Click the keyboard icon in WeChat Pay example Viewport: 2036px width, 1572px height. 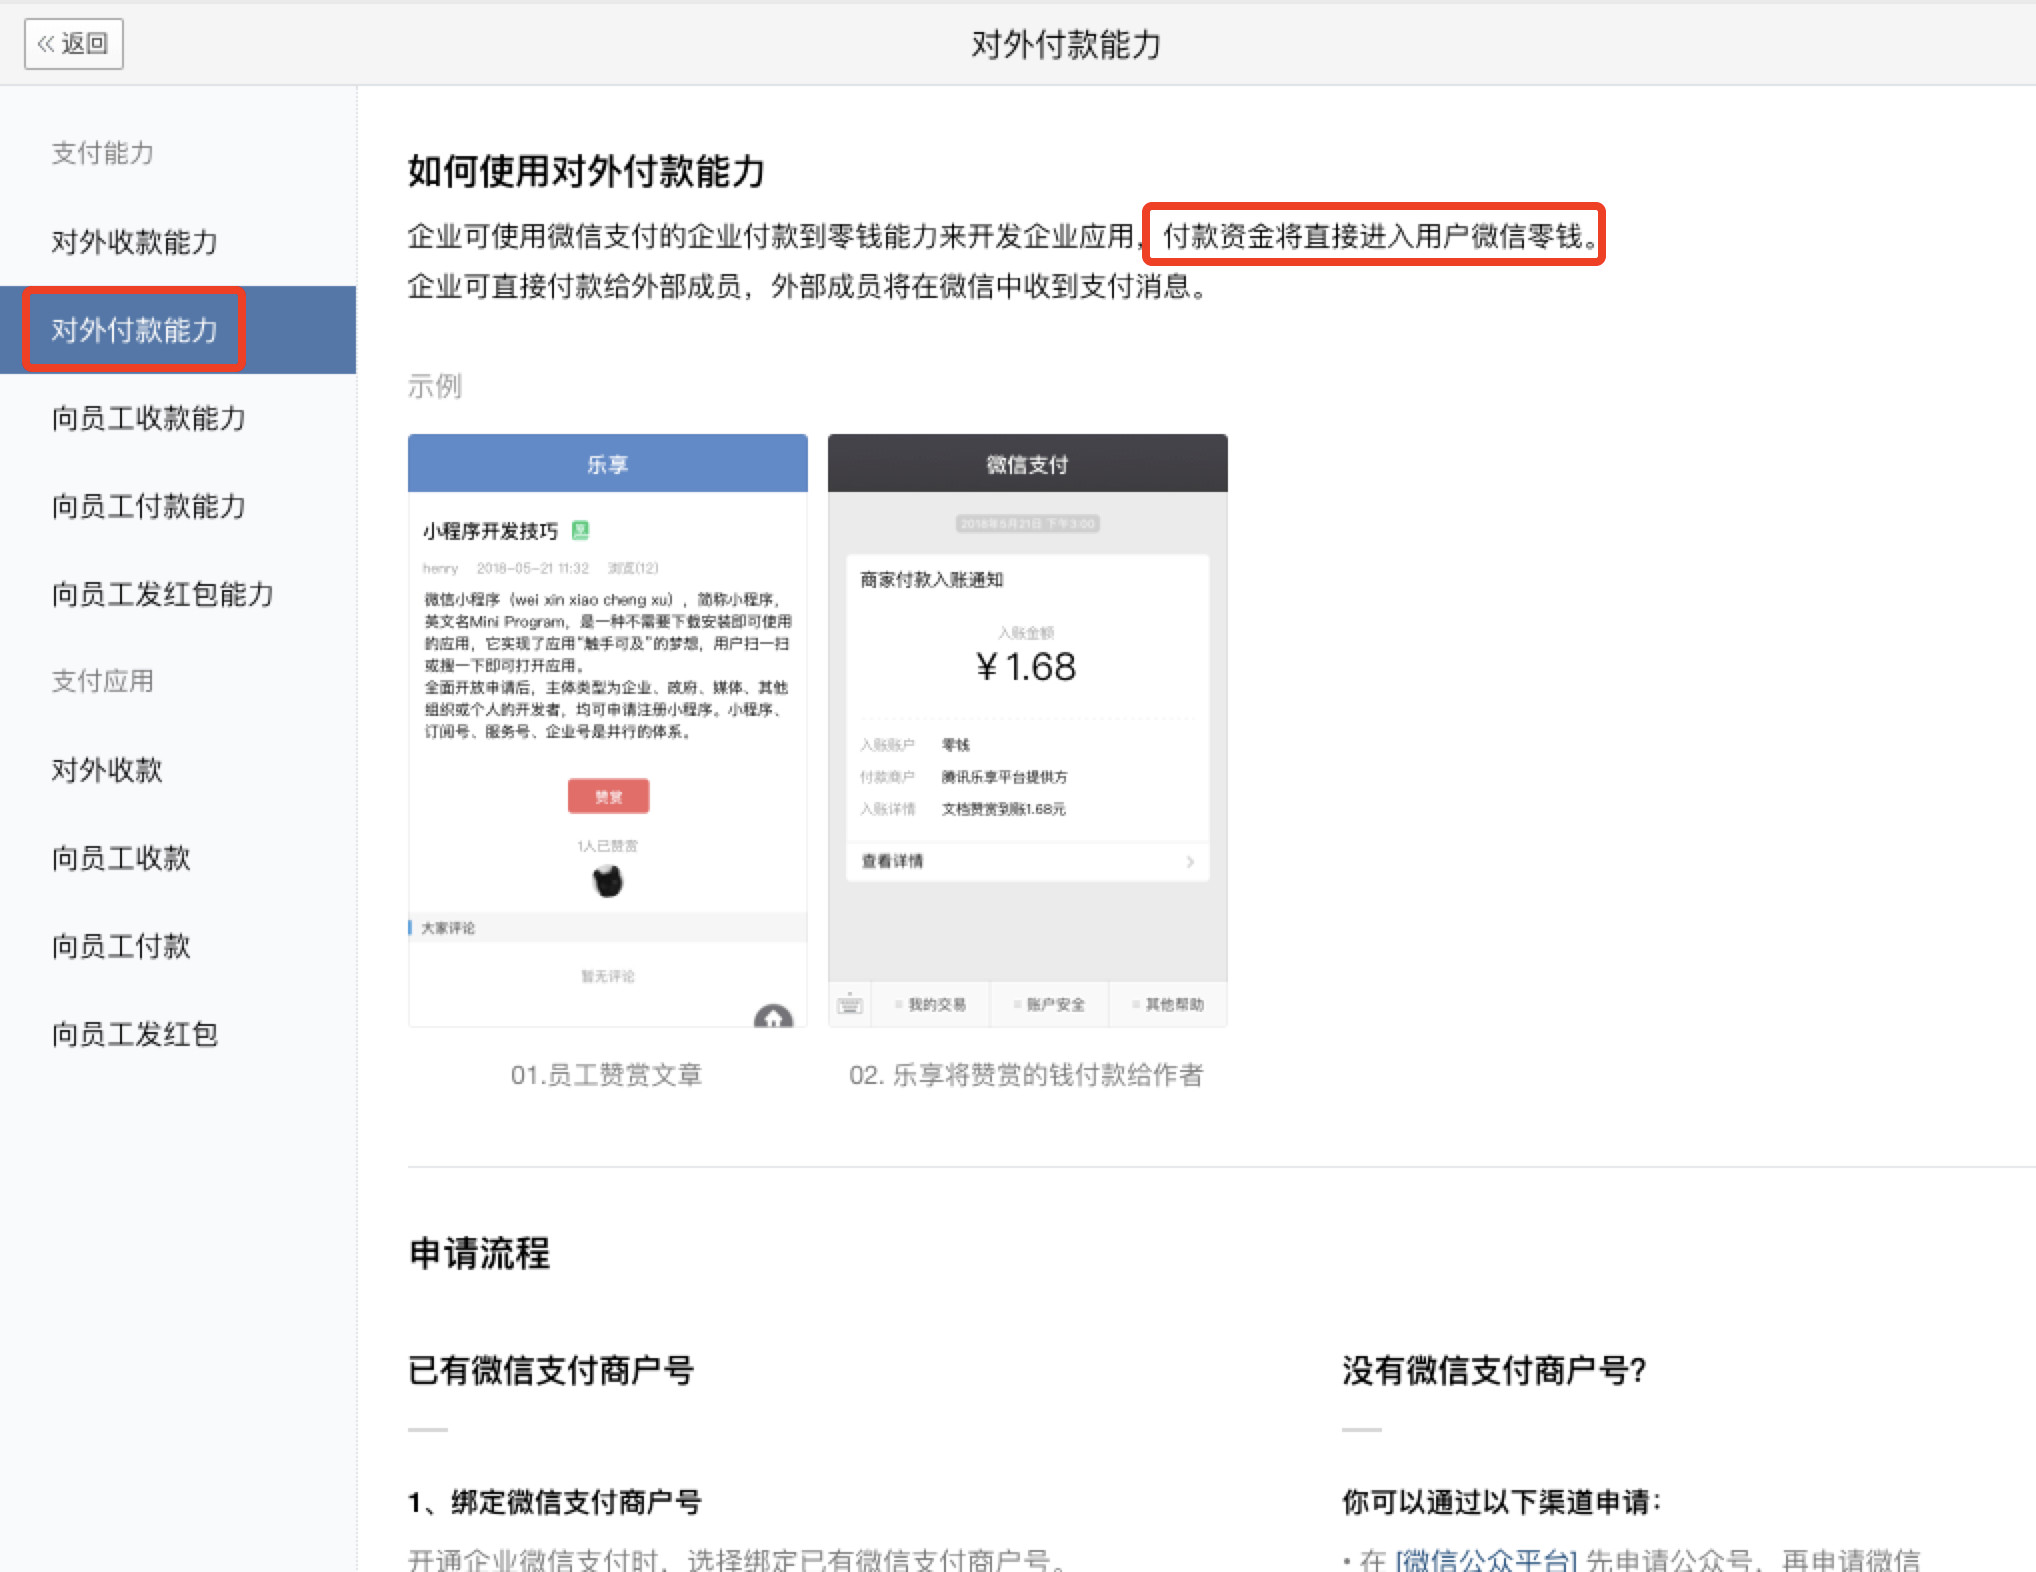pos(850,1004)
